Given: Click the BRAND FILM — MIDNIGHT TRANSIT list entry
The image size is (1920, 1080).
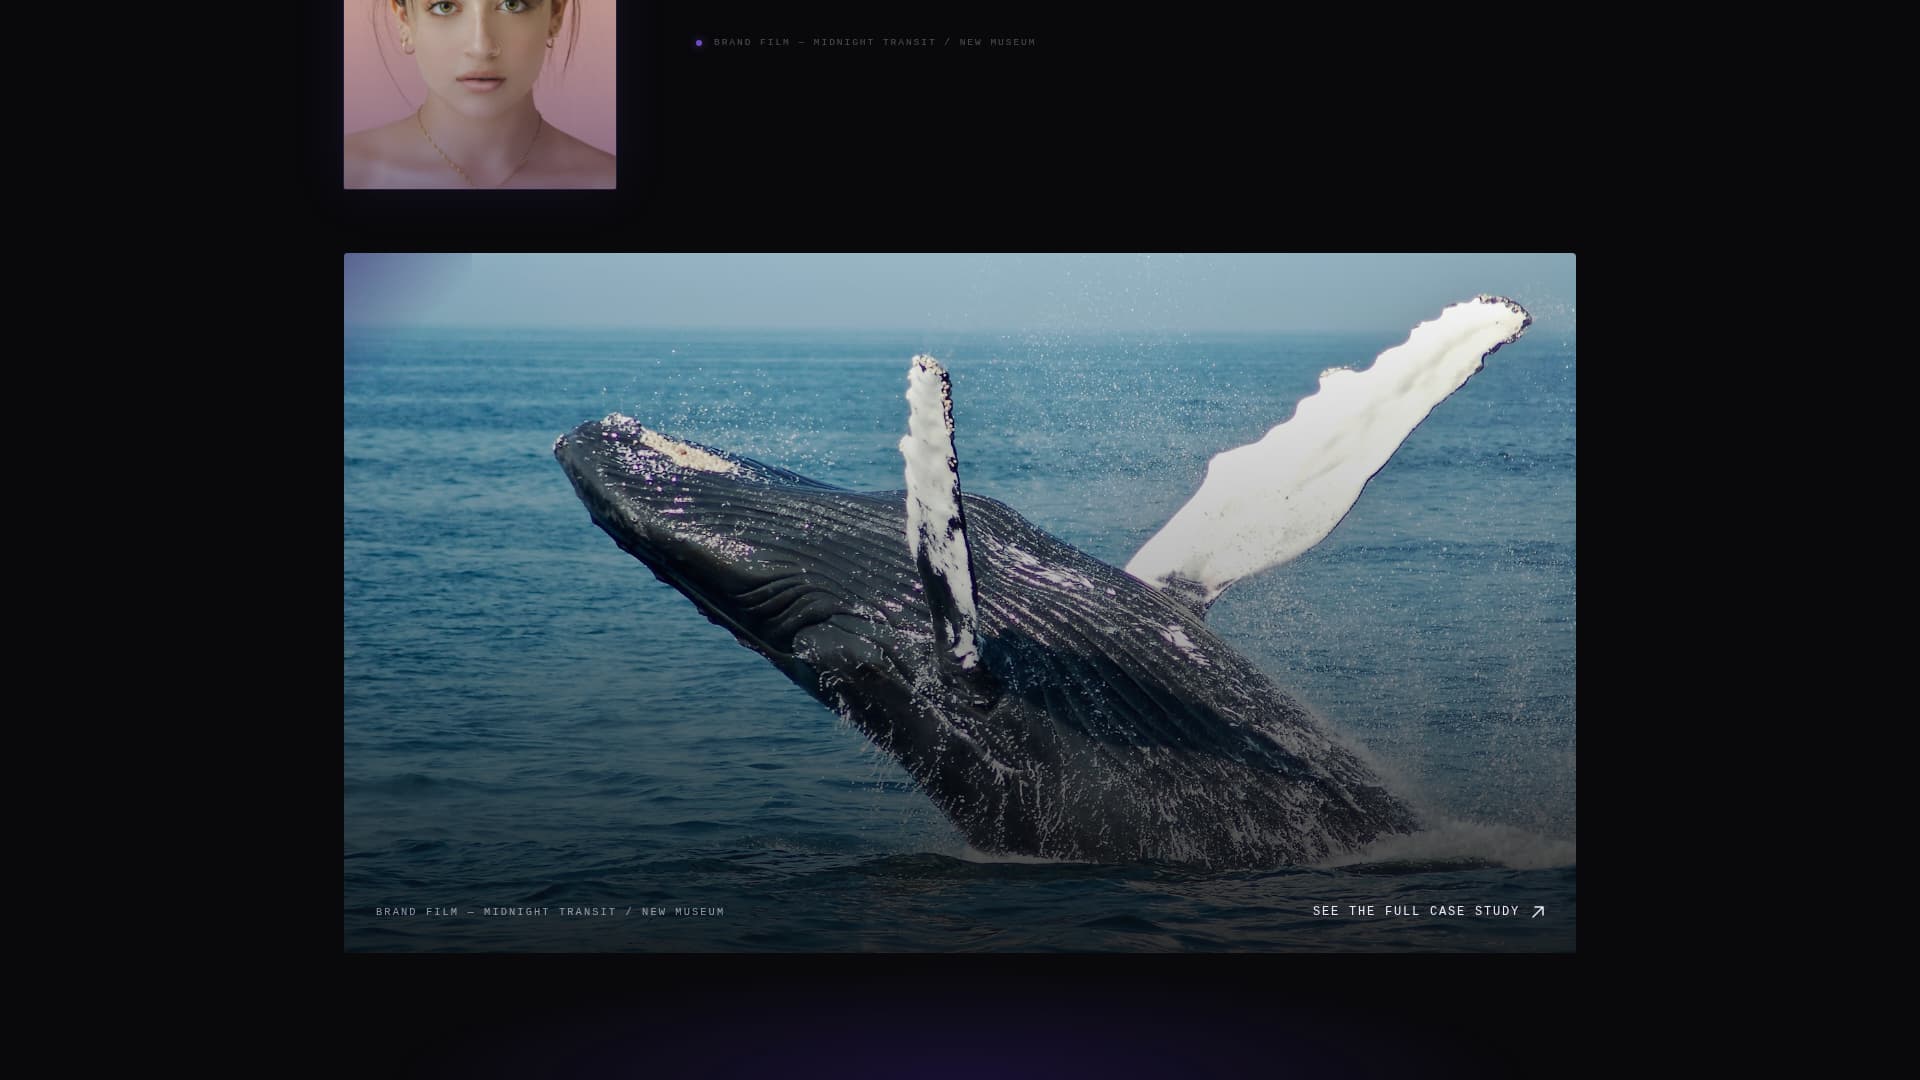Looking at the screenshot, I should pyautogui.click(x=874, y=42).
